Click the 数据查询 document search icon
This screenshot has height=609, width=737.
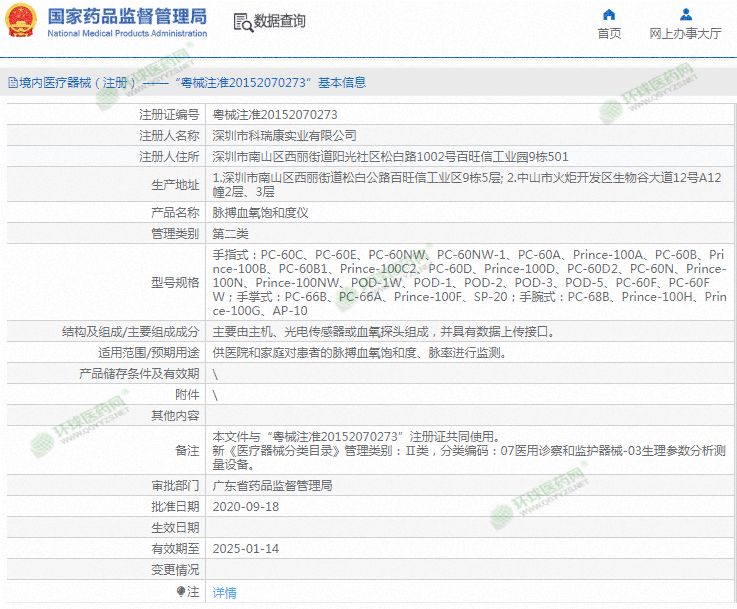242,22
